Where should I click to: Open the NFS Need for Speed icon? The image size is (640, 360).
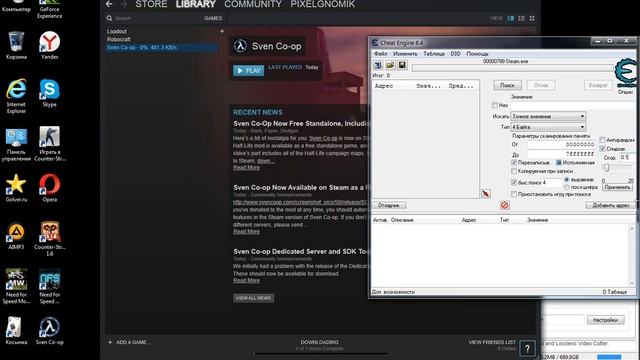tap(49, 286)
